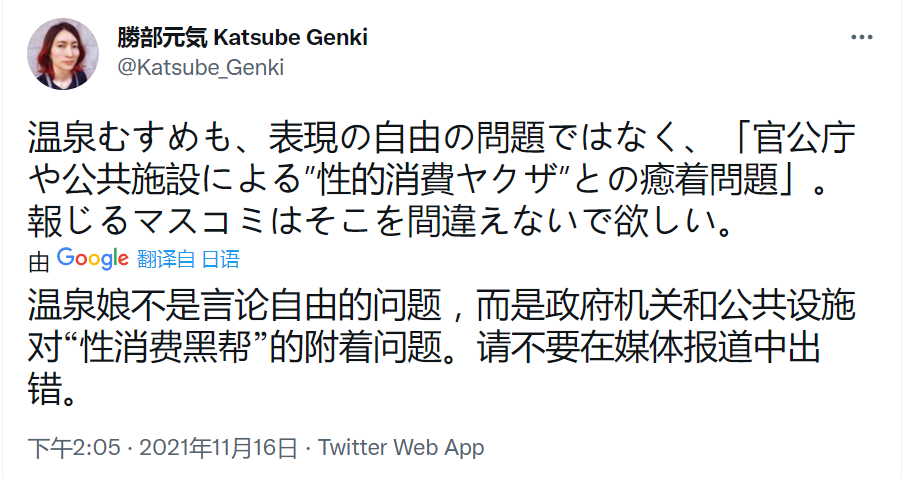Image resolution: width=919 pixels, height=479 pixels.
Task: Click the Google logo in translation line
Action: pyautogui.click(x=93, y=258)
